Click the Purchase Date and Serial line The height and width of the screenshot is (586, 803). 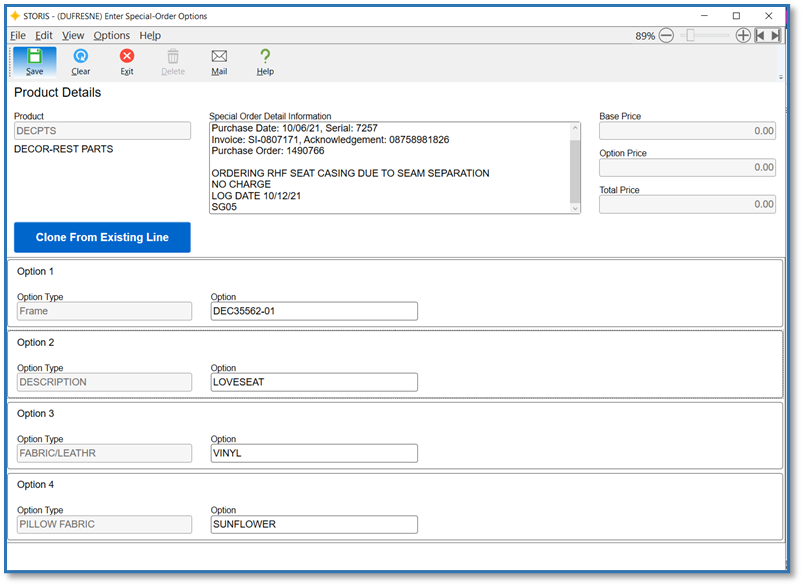pyautogui.click(x=294, y=128)
